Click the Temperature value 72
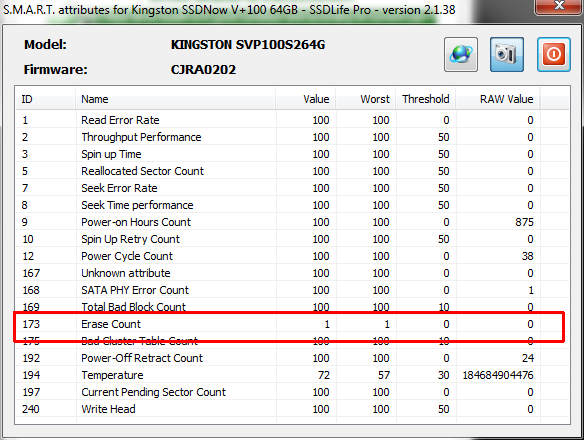 (x=324, y=375)
